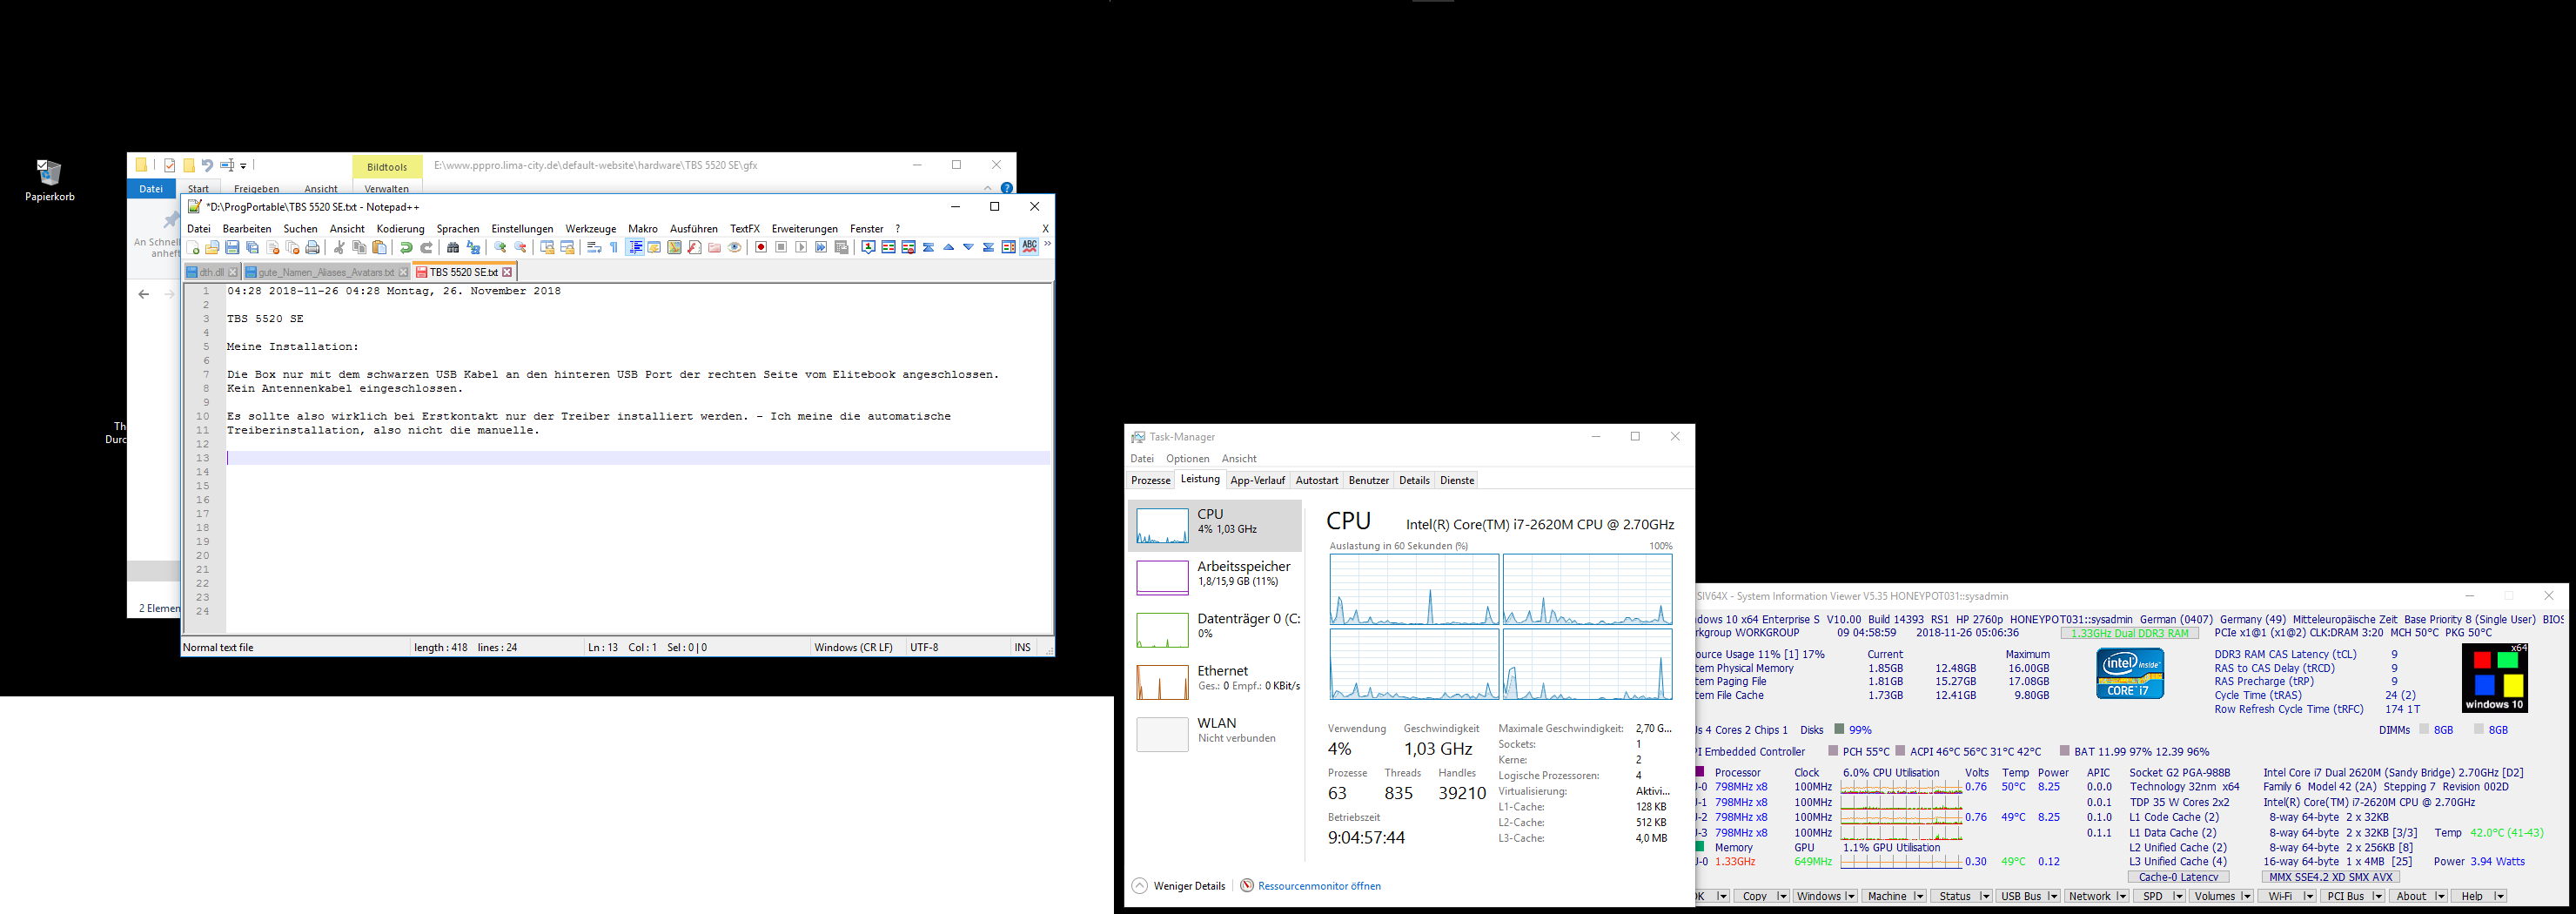Click the PCH temperature color square
The width and height of the screenshot is (2576, 914).
pyautogui.click(x=1833, y=751)
